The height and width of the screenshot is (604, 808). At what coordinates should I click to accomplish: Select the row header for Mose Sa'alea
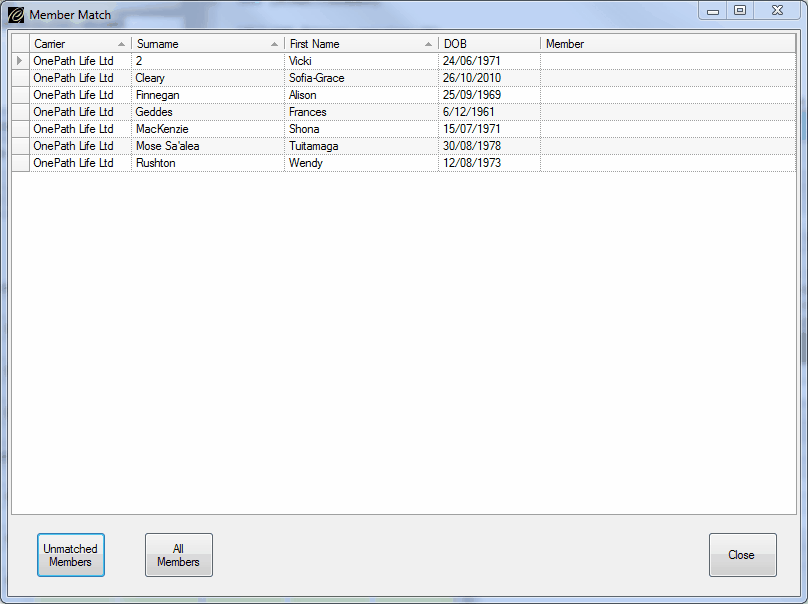pyautogui.click(x=20, y=146)
